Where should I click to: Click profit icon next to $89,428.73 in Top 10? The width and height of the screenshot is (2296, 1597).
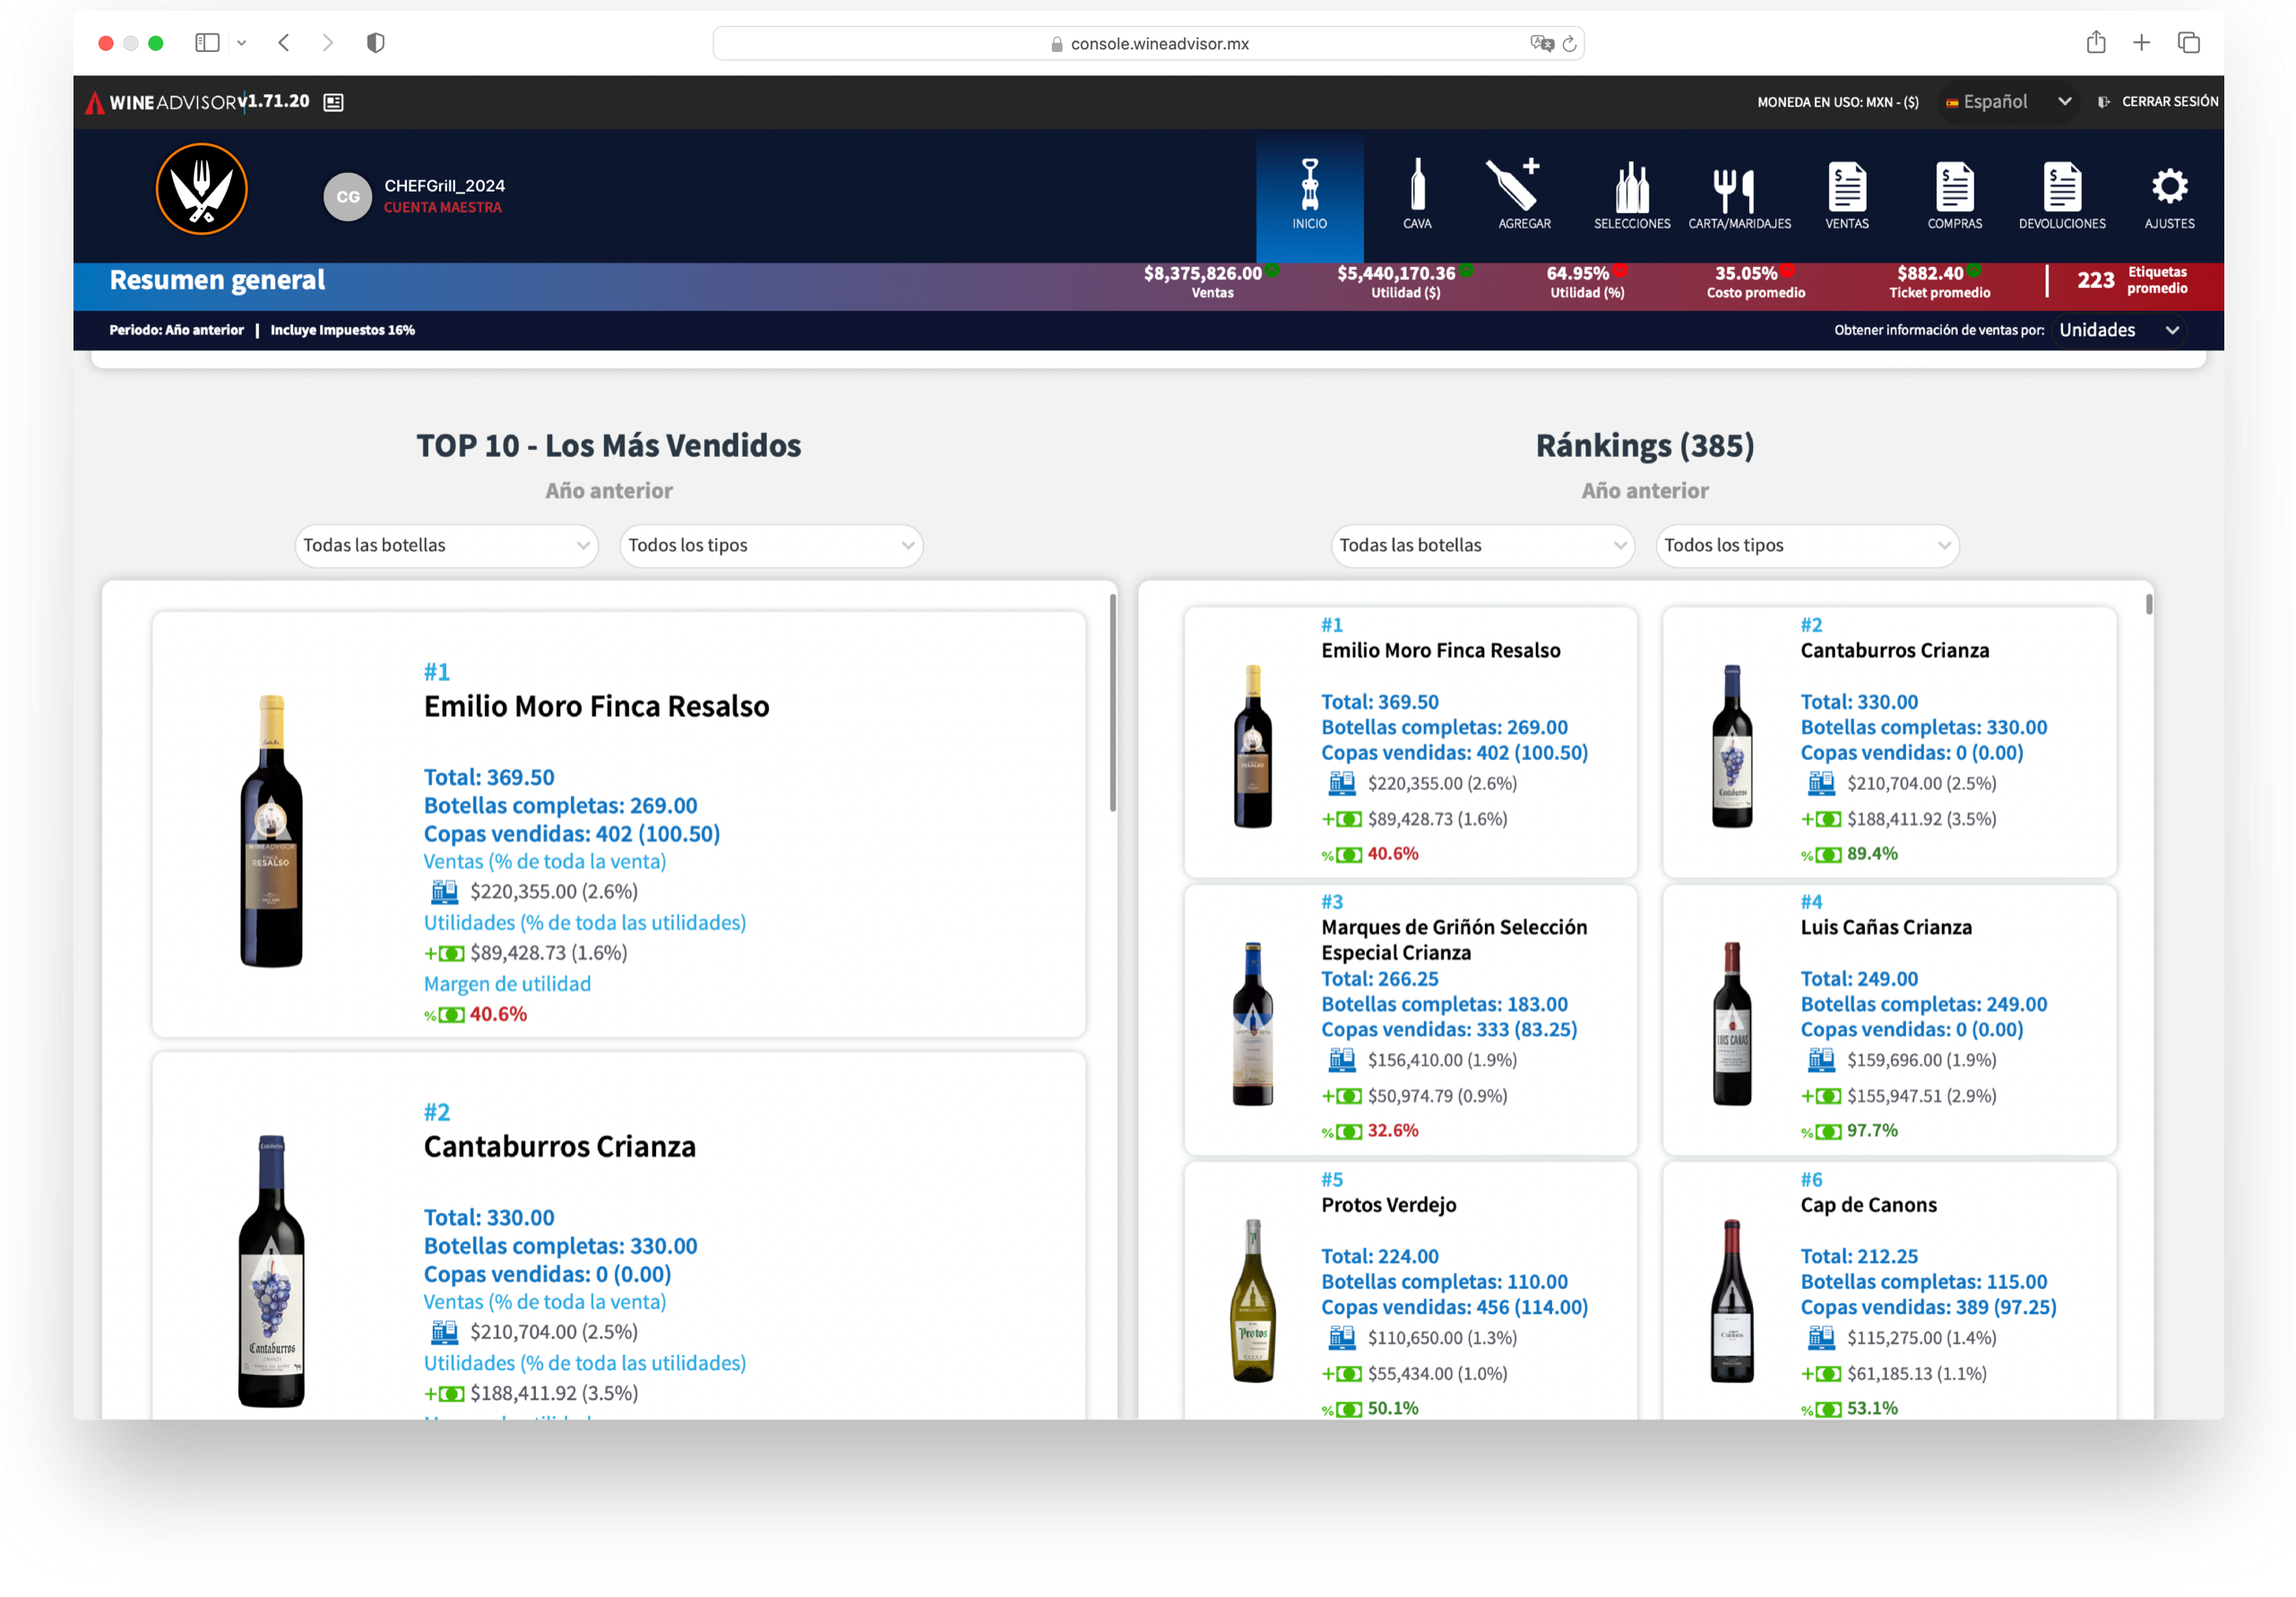[444, 954]
